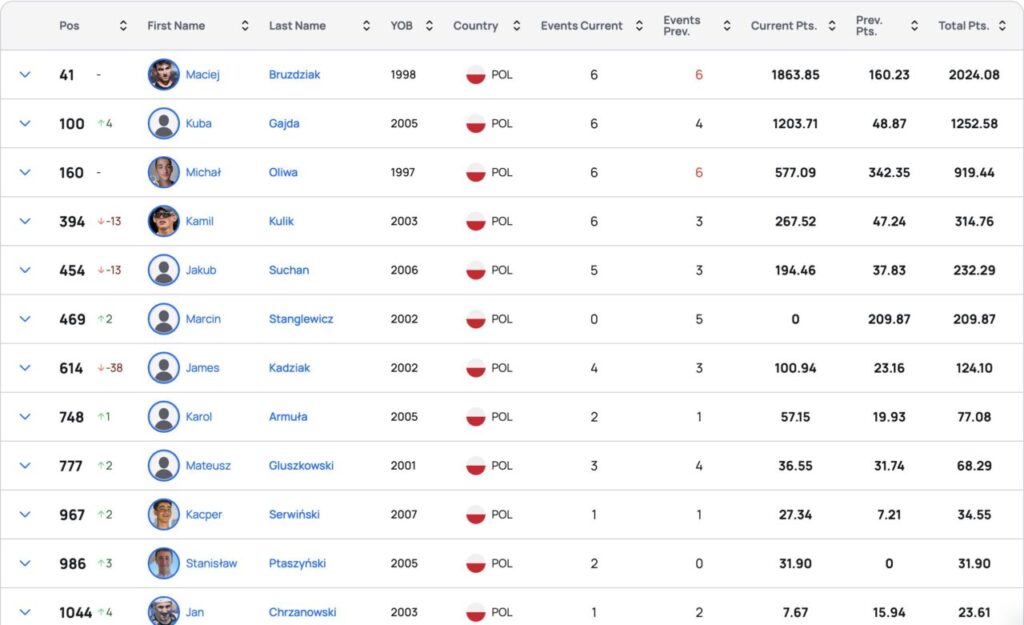Sort by First Name column arrows
1024x625 pixels.
[x=245, y=26]
